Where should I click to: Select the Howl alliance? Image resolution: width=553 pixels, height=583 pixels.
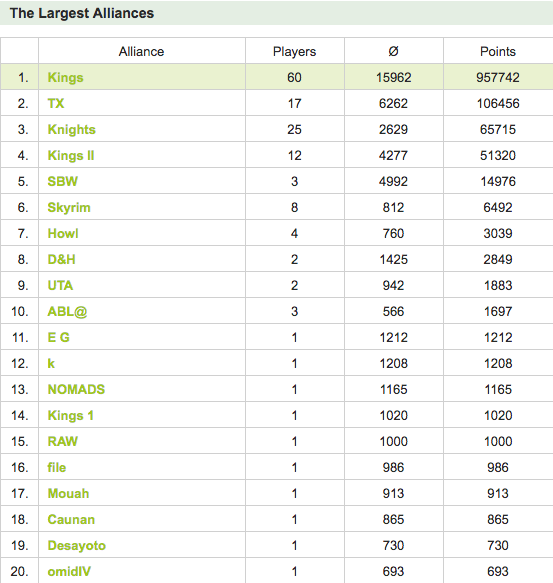pos(63,233)
